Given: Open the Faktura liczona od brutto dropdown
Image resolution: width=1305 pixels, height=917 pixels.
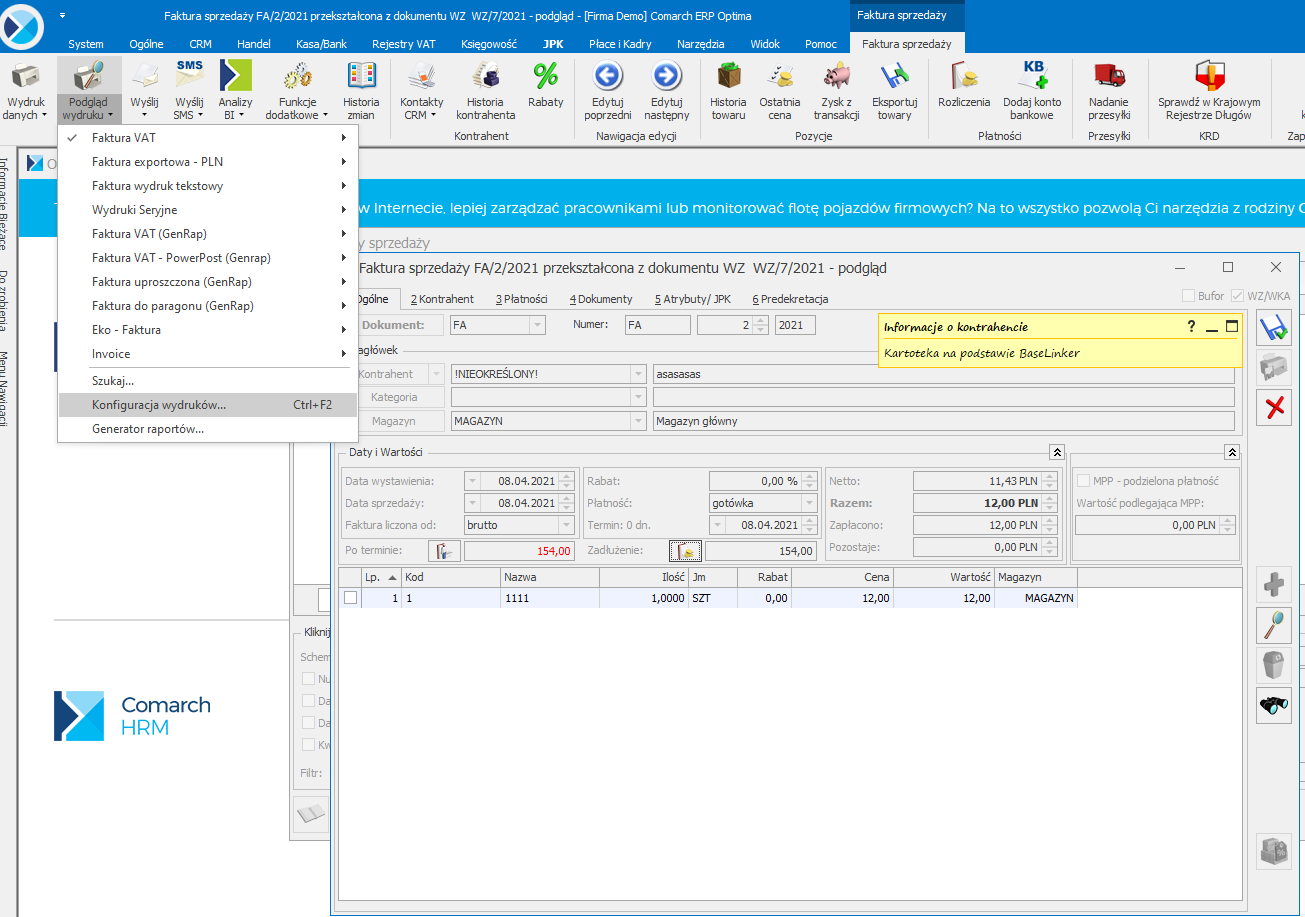Looking at the screenshot, I should pyautogui.click(x=566, y=525).
